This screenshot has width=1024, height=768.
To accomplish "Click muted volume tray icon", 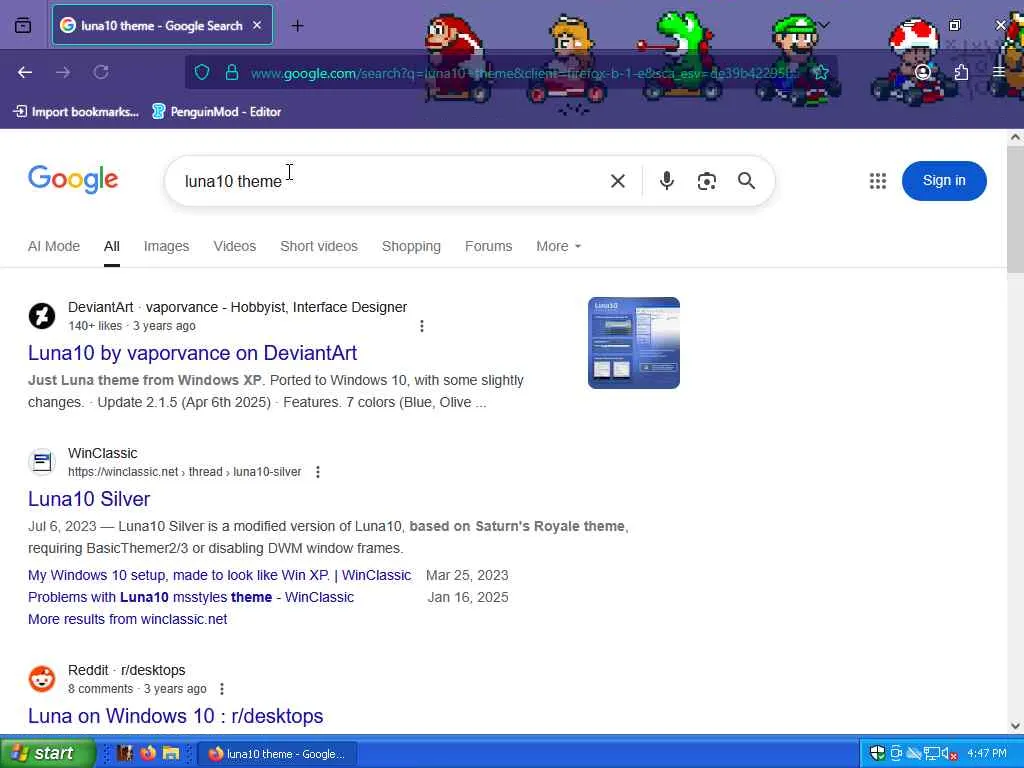I will click(949, 754).
